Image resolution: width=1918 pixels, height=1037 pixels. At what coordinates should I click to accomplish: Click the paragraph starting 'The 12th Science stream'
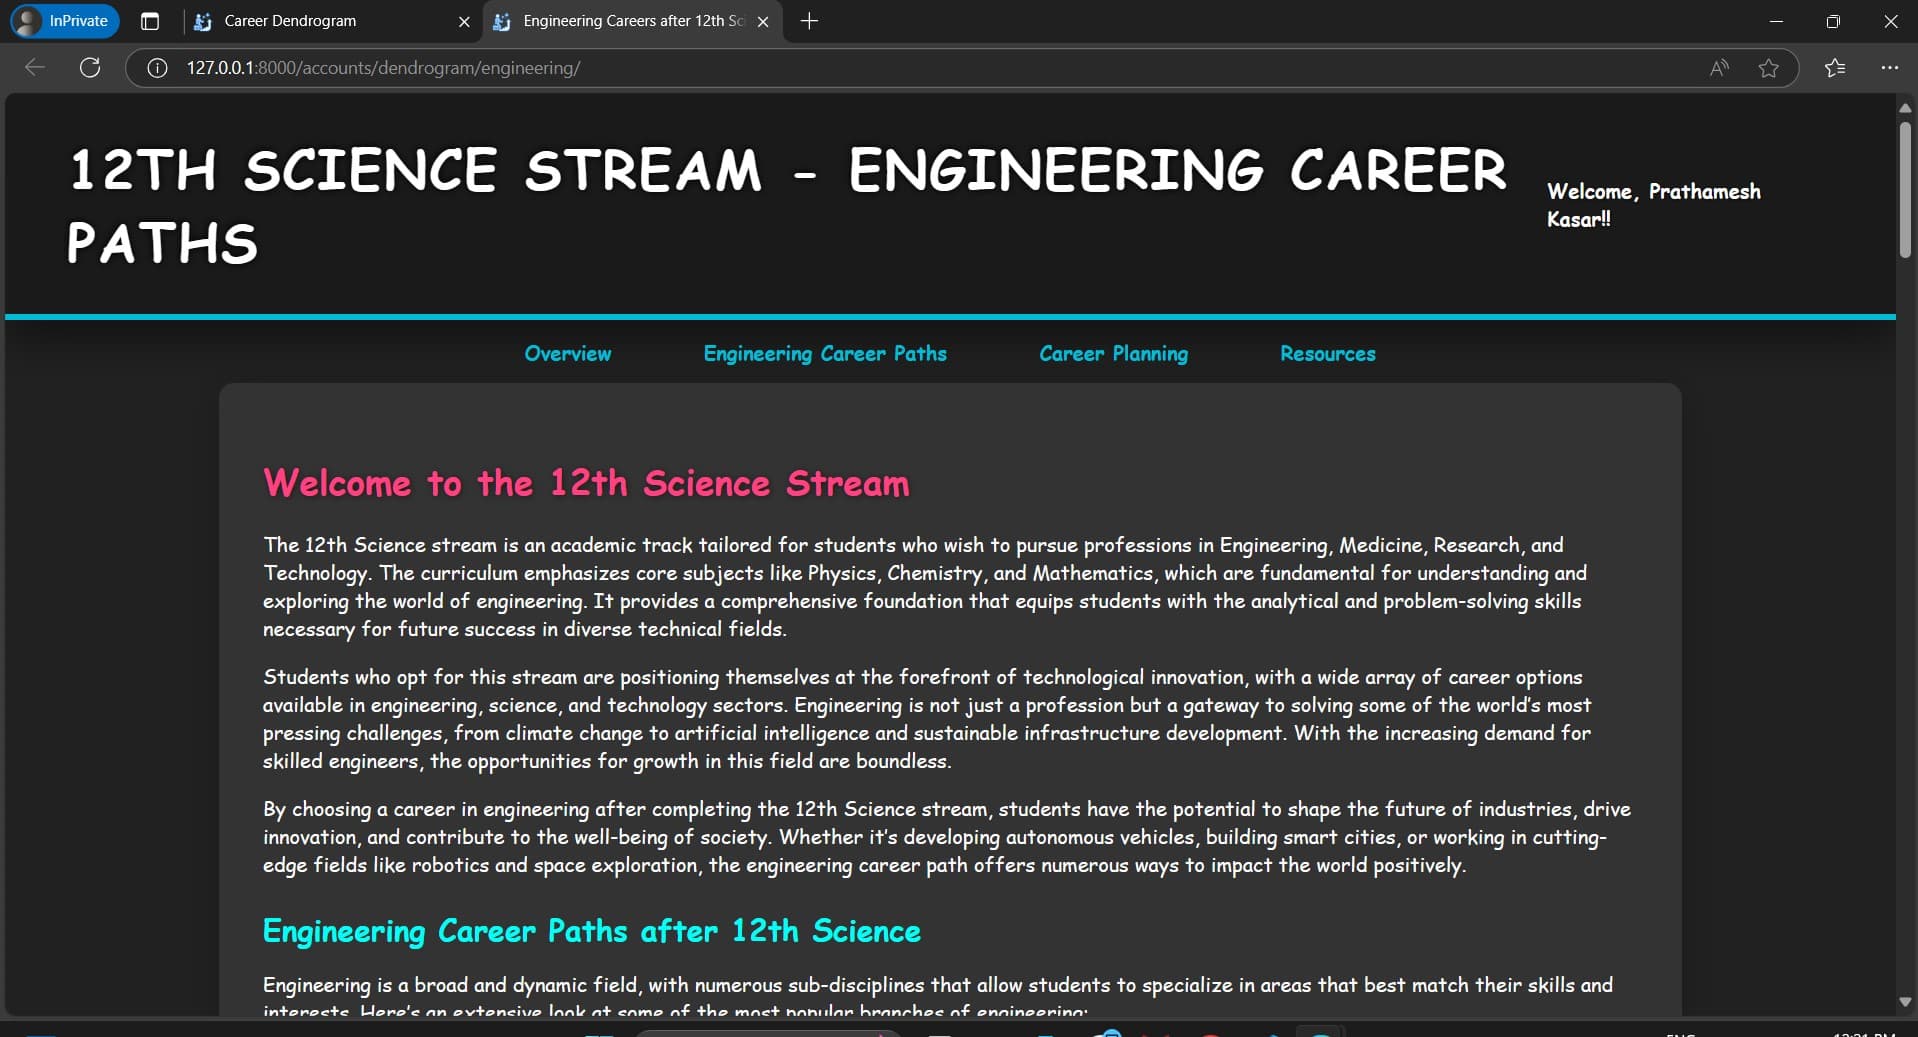(x=925, y=587)
